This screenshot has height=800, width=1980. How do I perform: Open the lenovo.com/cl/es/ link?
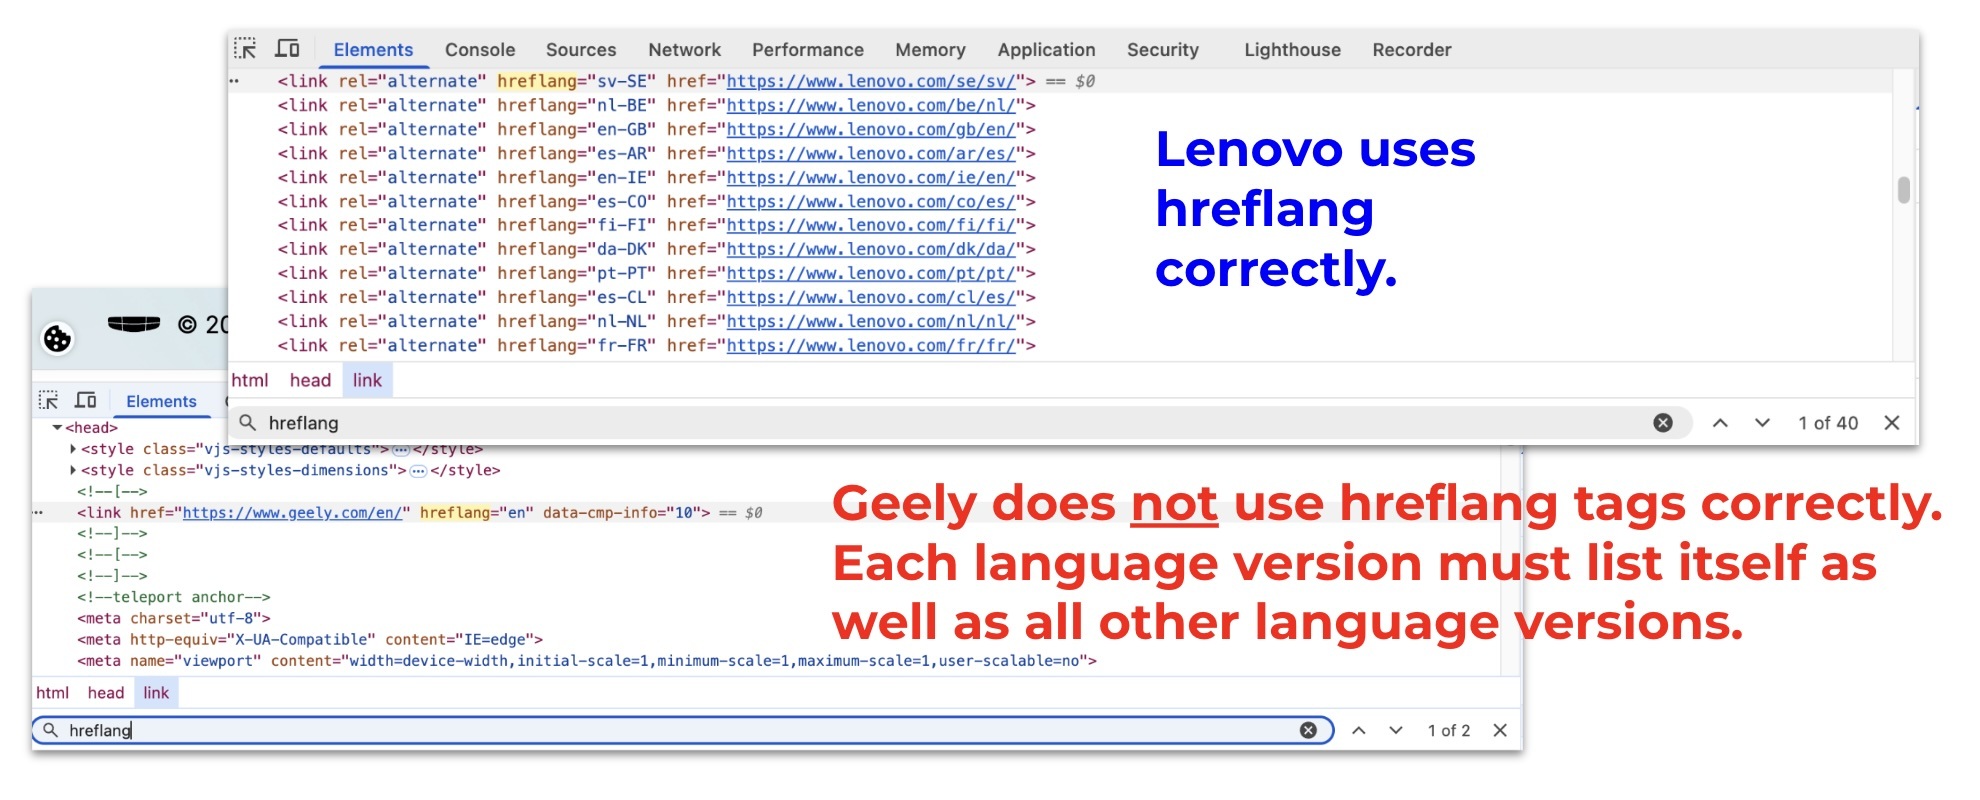871,297
